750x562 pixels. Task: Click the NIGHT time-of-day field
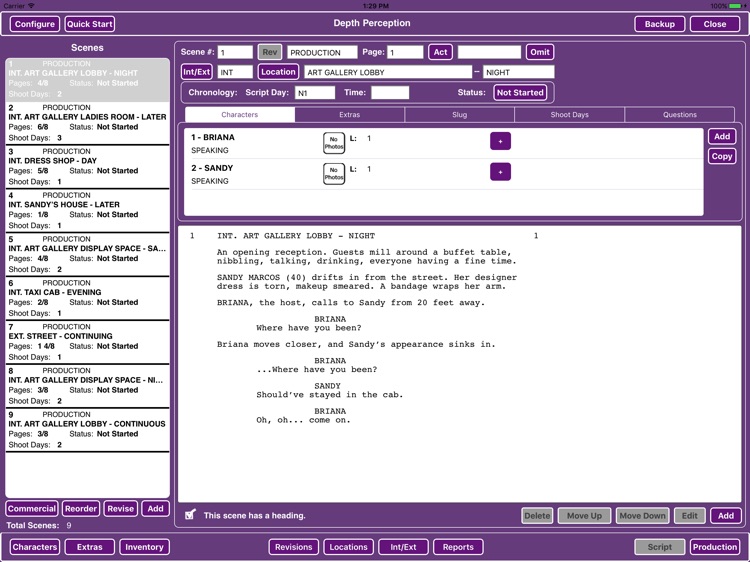pyautogui.click(x=518, y=72)
